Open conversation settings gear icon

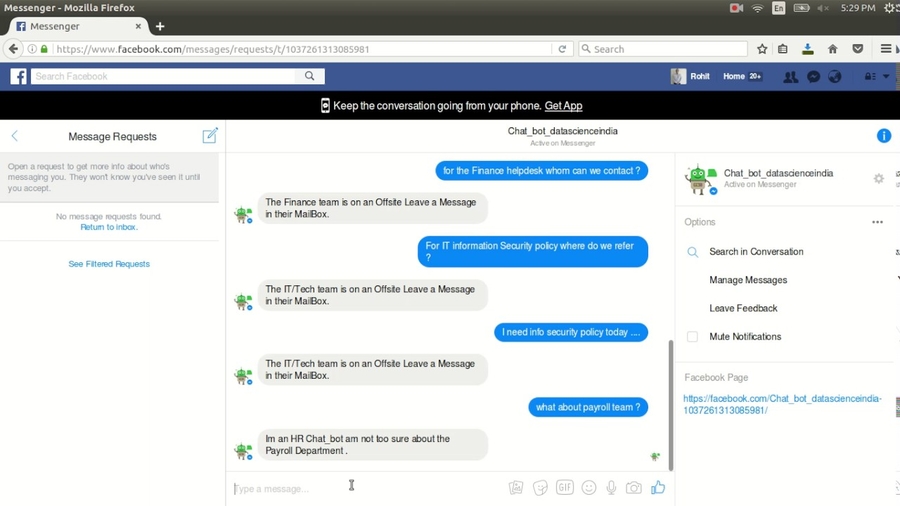coord(878,178)
